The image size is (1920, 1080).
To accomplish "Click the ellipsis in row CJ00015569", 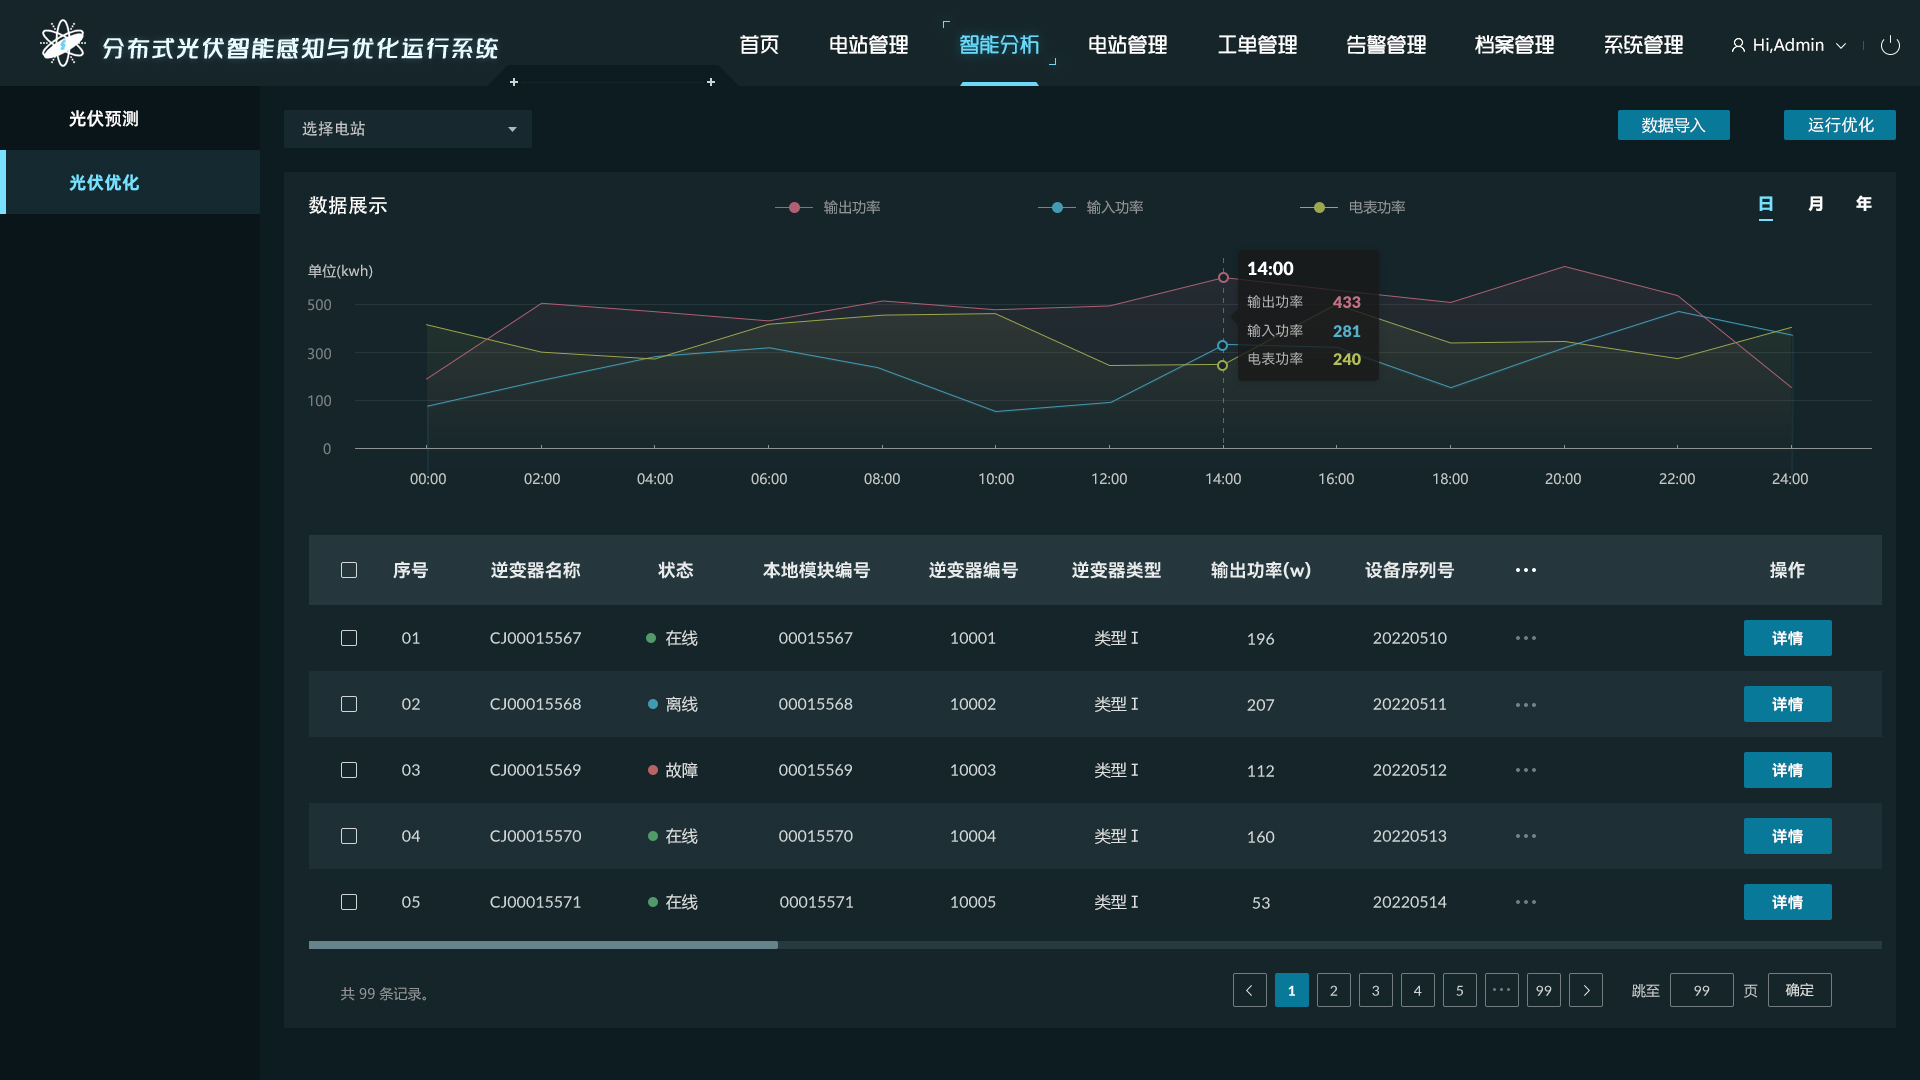I will click(x=1525, y=770).
